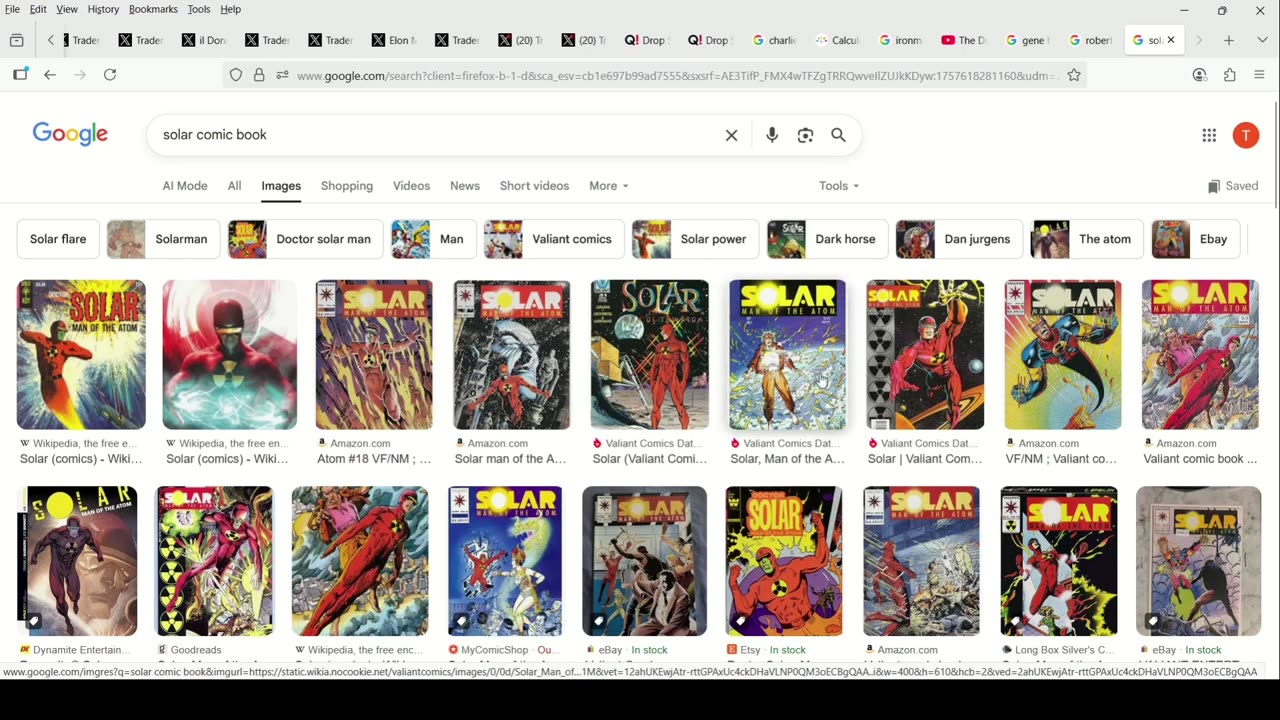Open the Firefox View tab icon
The image size is (1280, 720).
click(16, 40)
